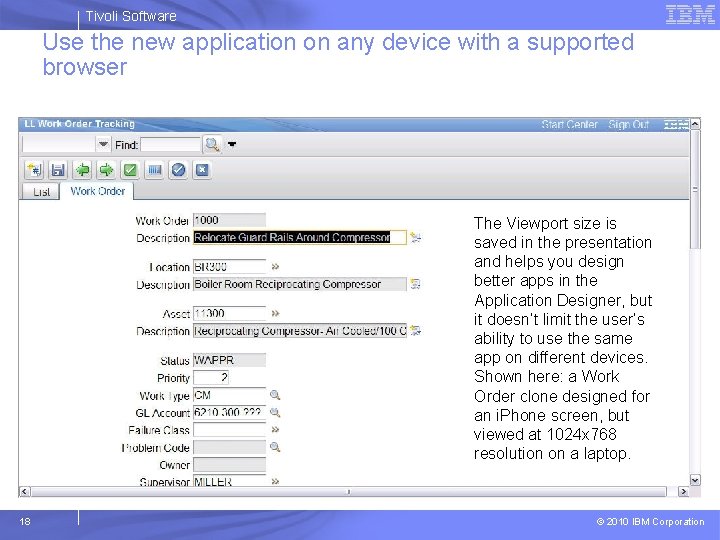Click the Start Center link
The image size is (720, 540).
tap(569, 124)
